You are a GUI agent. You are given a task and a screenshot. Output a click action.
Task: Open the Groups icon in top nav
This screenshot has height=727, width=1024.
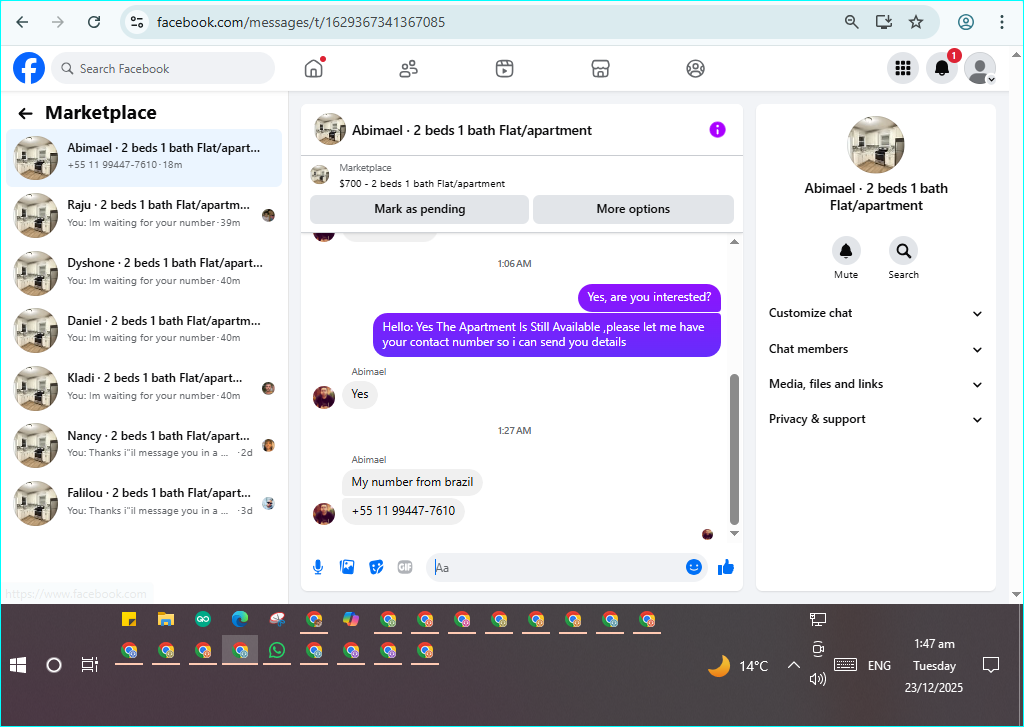[x=696, y=69]
